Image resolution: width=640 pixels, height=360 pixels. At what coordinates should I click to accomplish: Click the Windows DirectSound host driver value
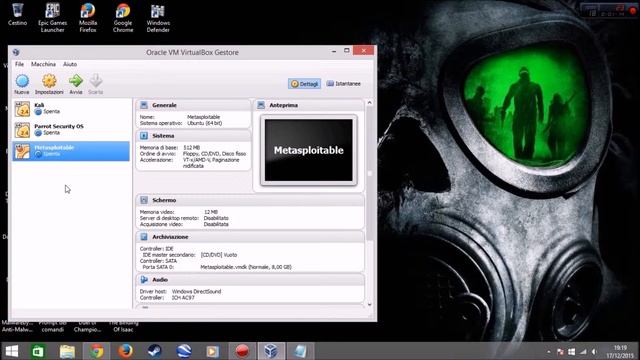(196, 291)
